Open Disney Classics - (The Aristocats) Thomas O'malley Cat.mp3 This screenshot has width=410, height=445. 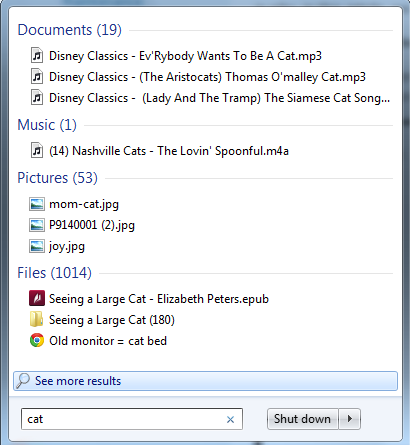[207, 77]
